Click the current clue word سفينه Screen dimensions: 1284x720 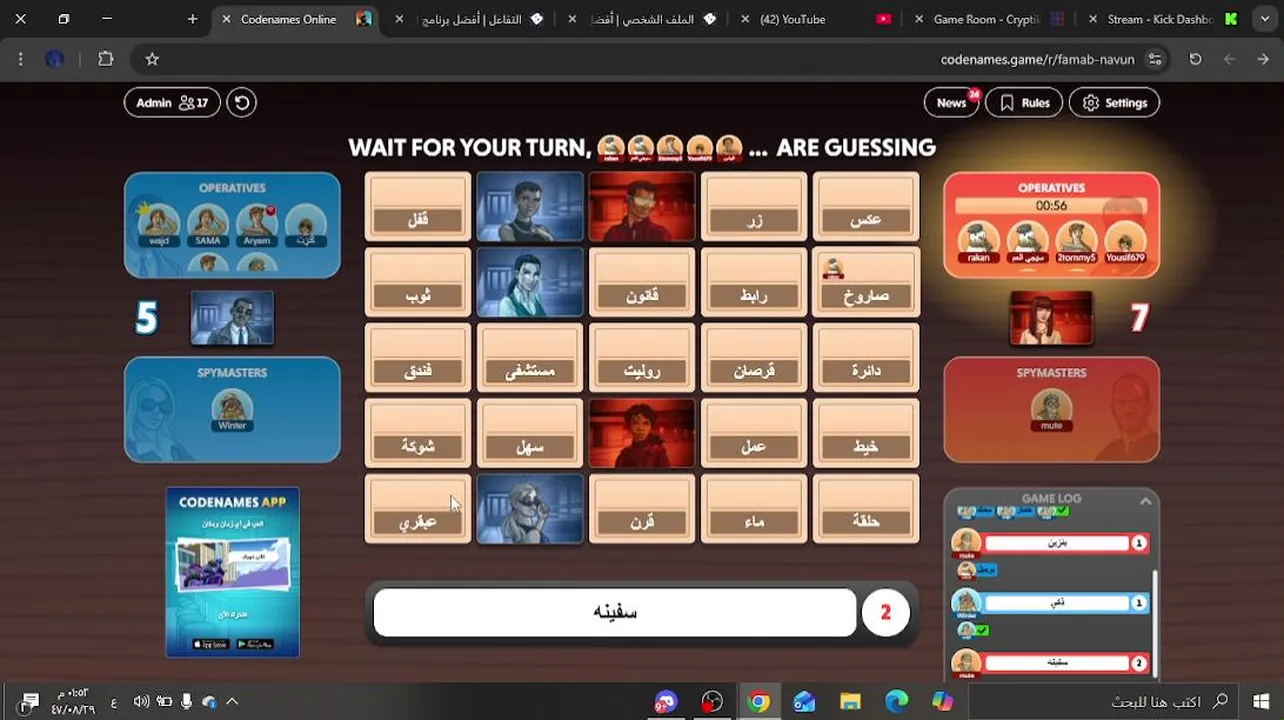[x=615, y=612]
